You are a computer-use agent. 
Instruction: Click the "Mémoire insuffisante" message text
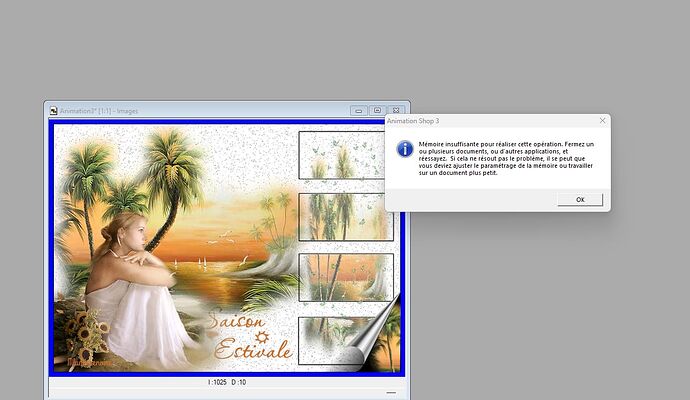click(506, 158)
